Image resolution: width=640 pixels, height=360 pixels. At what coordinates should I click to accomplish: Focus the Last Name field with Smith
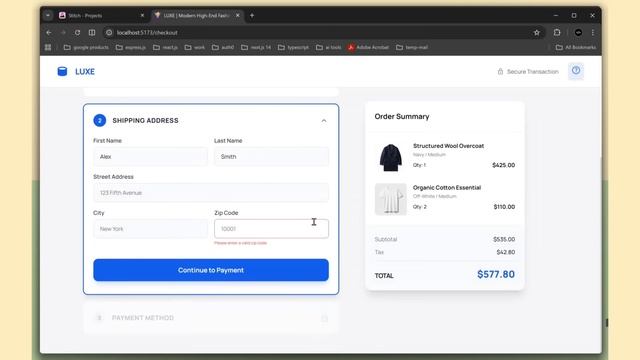tap(271, 157)
